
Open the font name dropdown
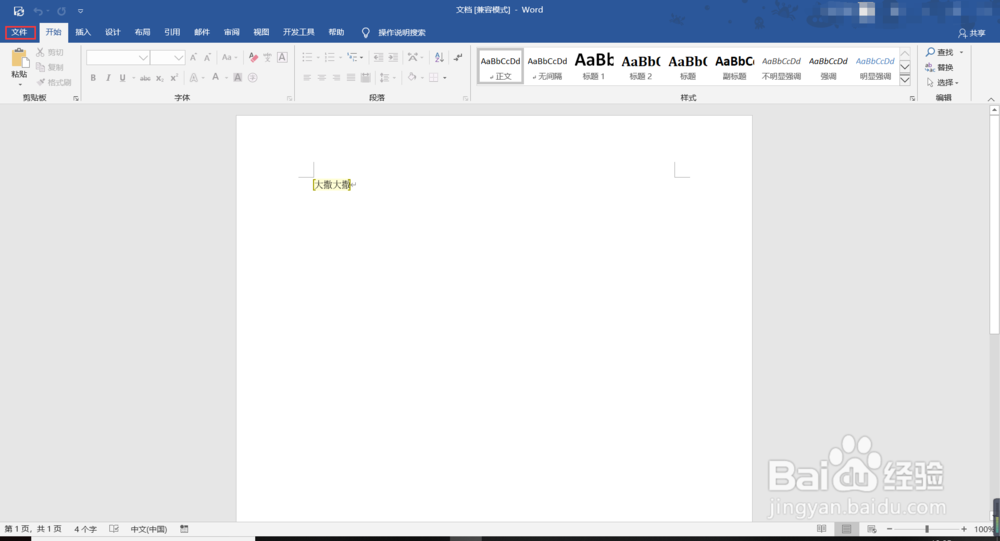(143, 57)
